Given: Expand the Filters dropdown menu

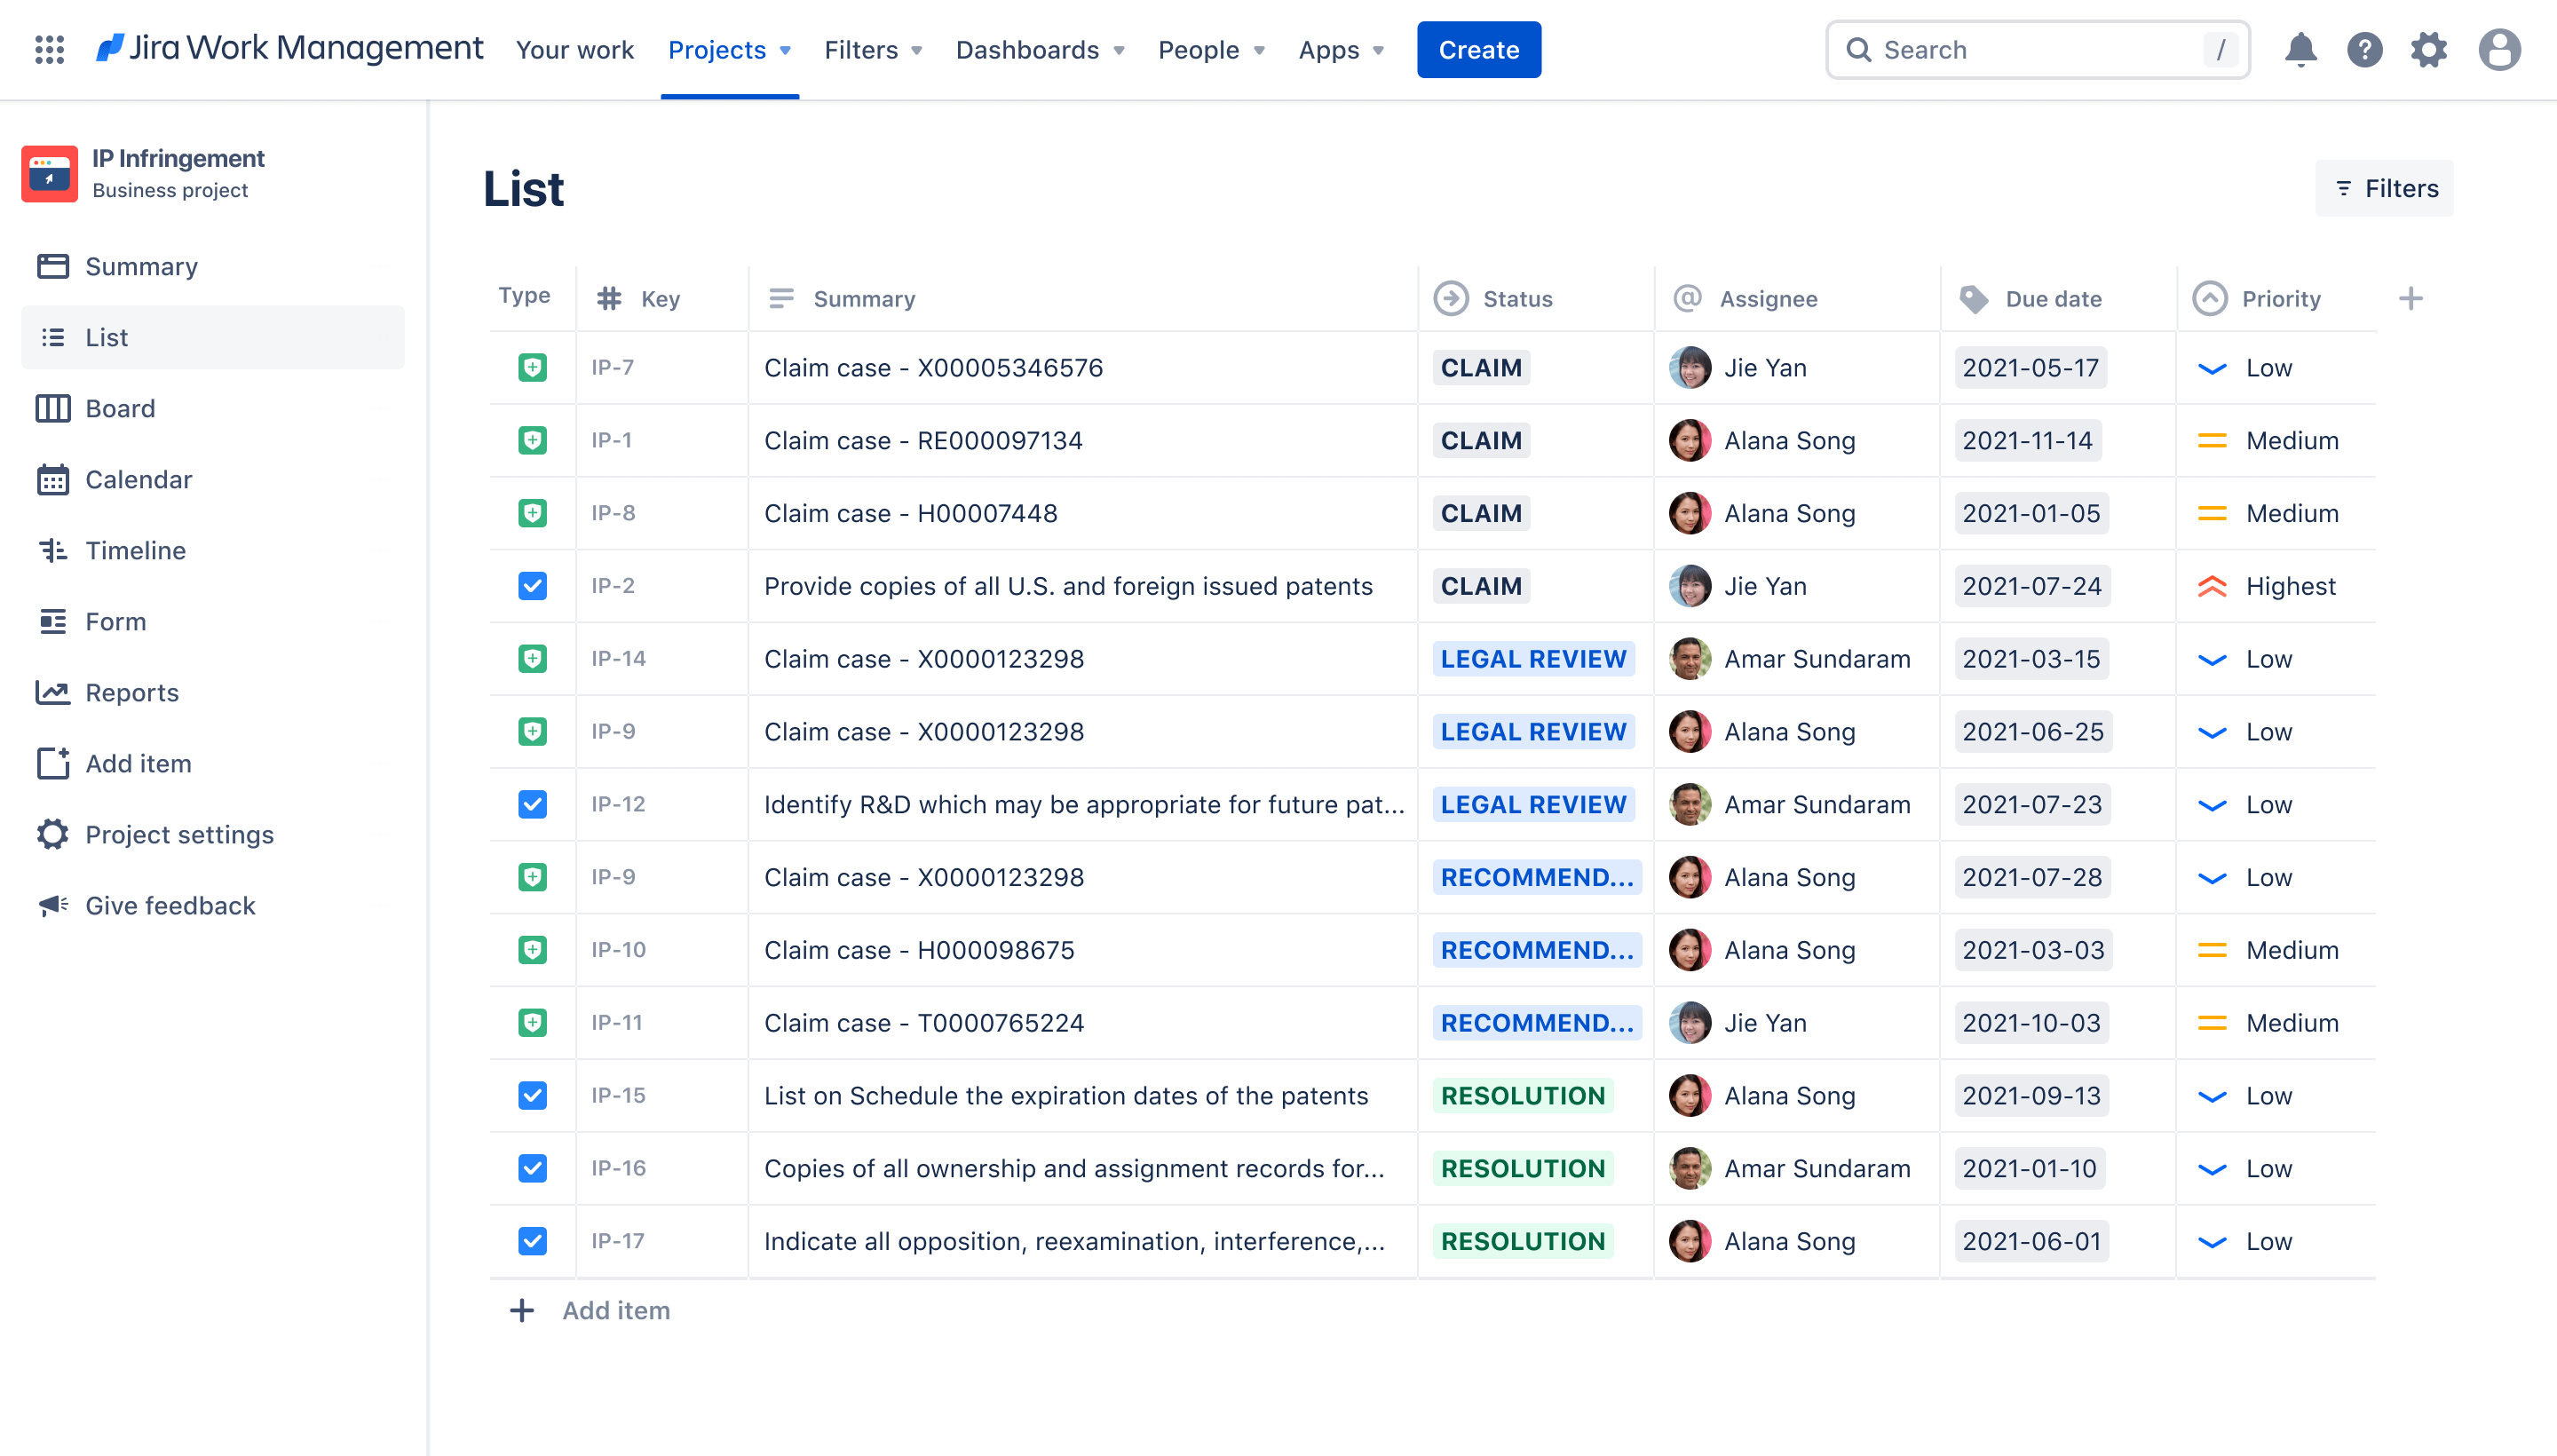Looking at the screenshot, I should point(871,47).
